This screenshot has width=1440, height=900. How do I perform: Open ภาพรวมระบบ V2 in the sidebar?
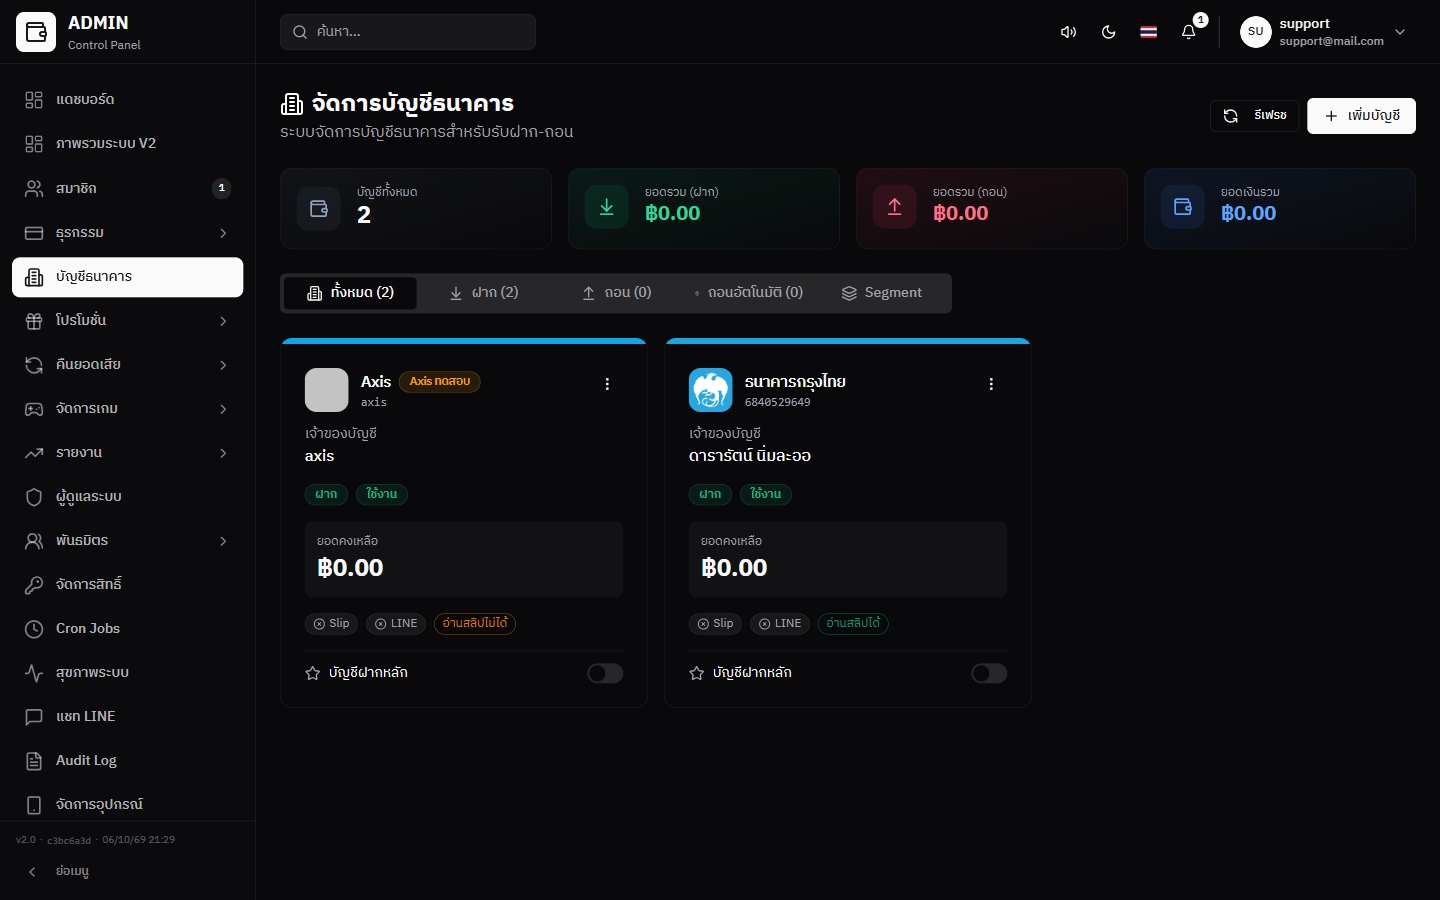pyautogui.click(x=128, y=144)
